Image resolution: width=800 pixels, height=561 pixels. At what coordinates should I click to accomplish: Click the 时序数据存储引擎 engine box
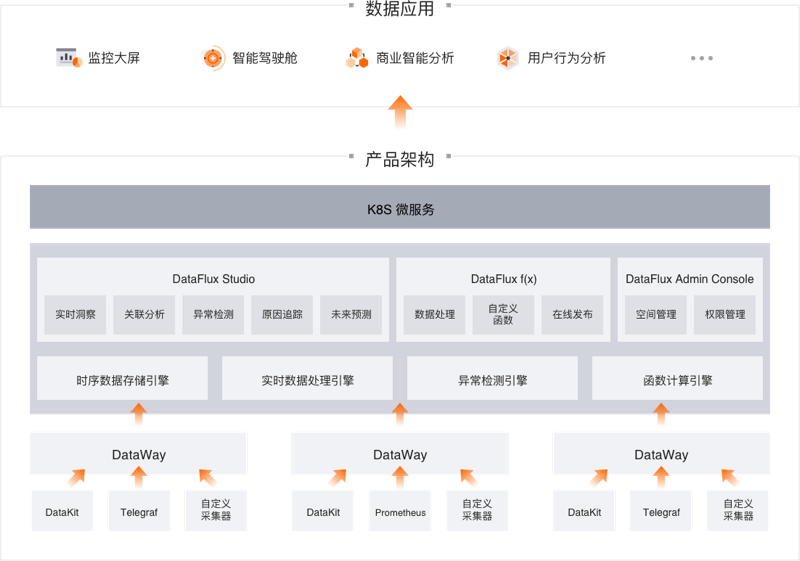pyautogui.click(x=122, y=378)
